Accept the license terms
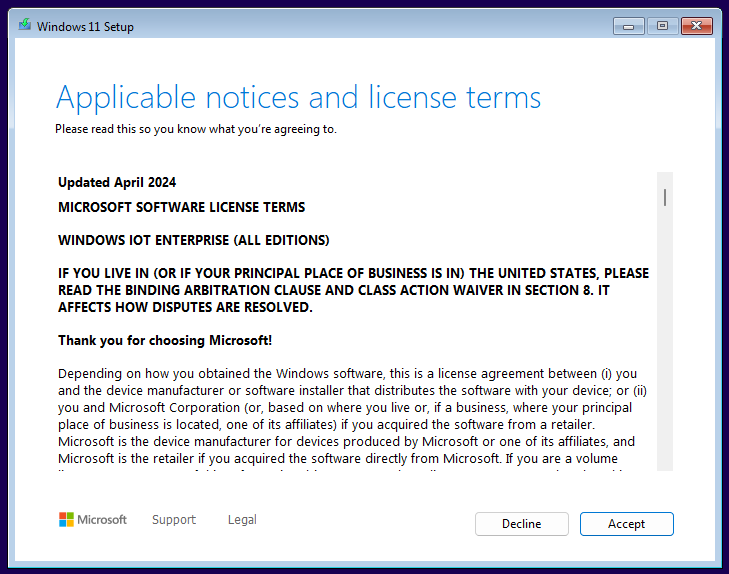The image size is (729, 574). (626, 524)
